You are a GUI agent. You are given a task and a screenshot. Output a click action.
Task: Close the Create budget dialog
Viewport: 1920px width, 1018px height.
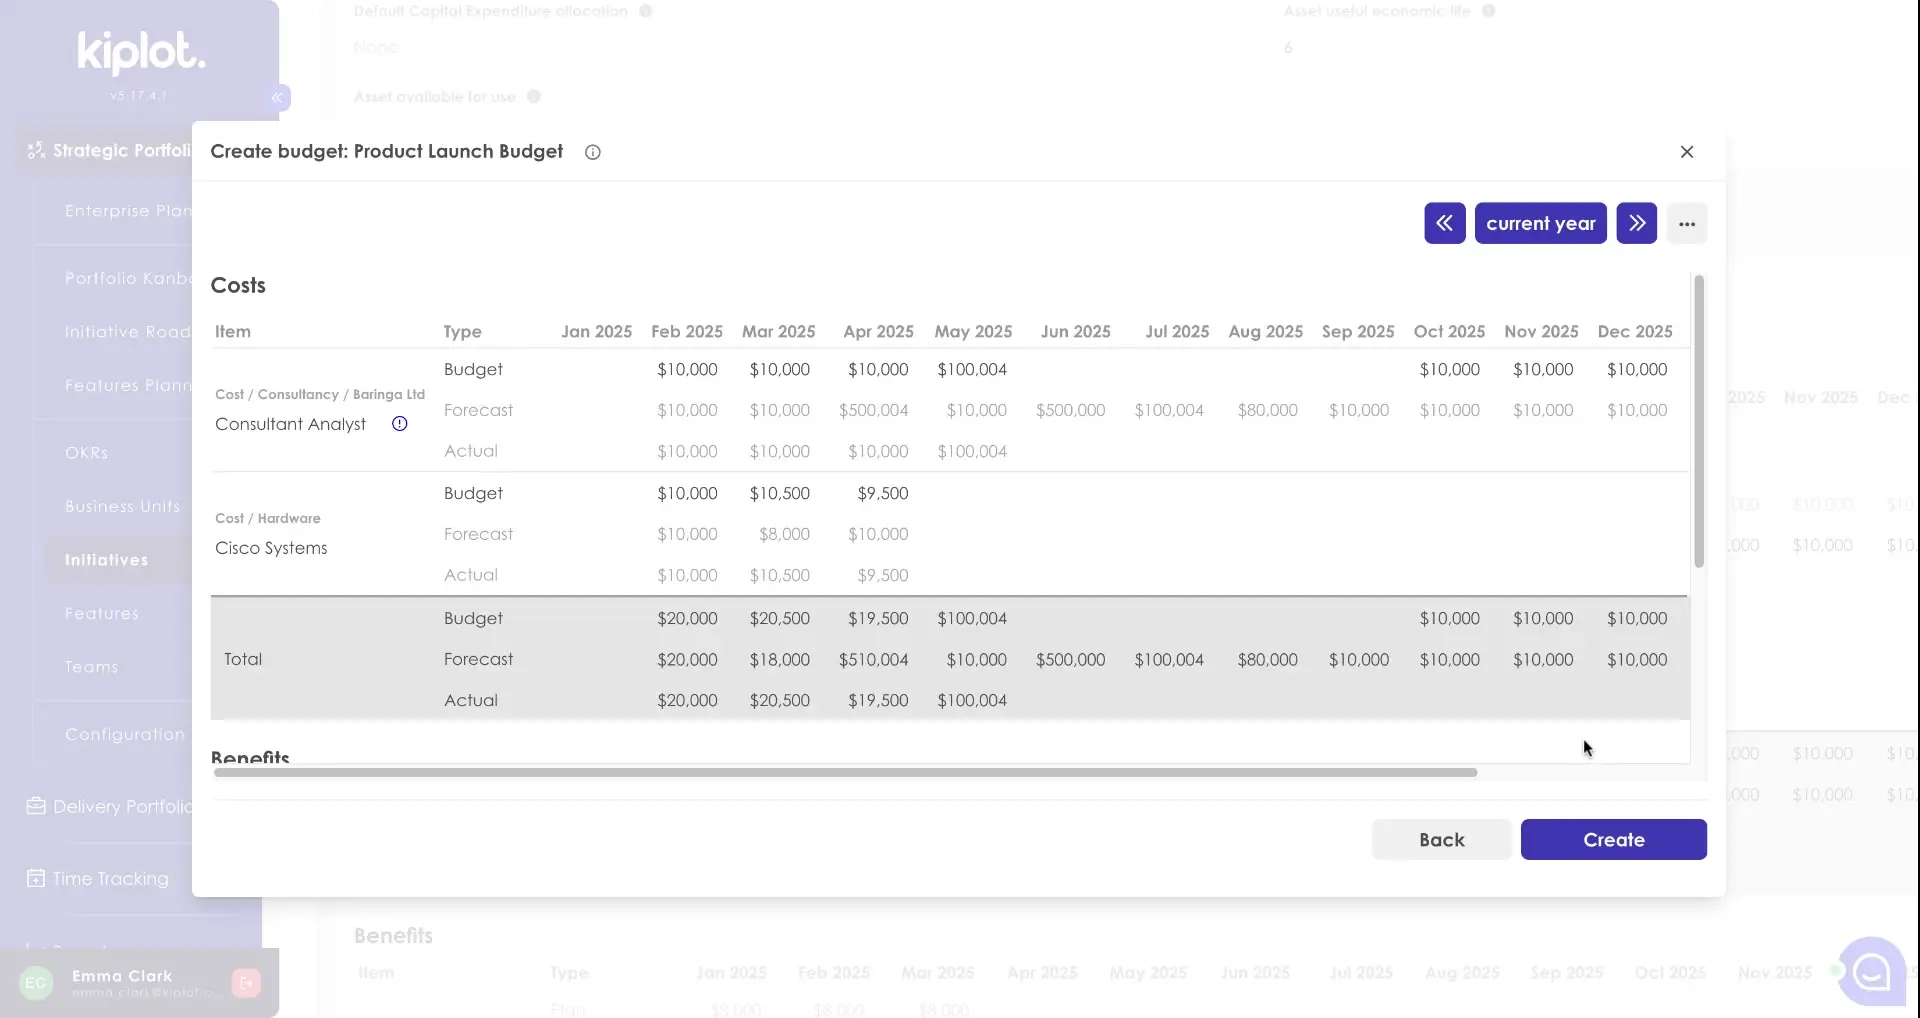coord(1686,152)
